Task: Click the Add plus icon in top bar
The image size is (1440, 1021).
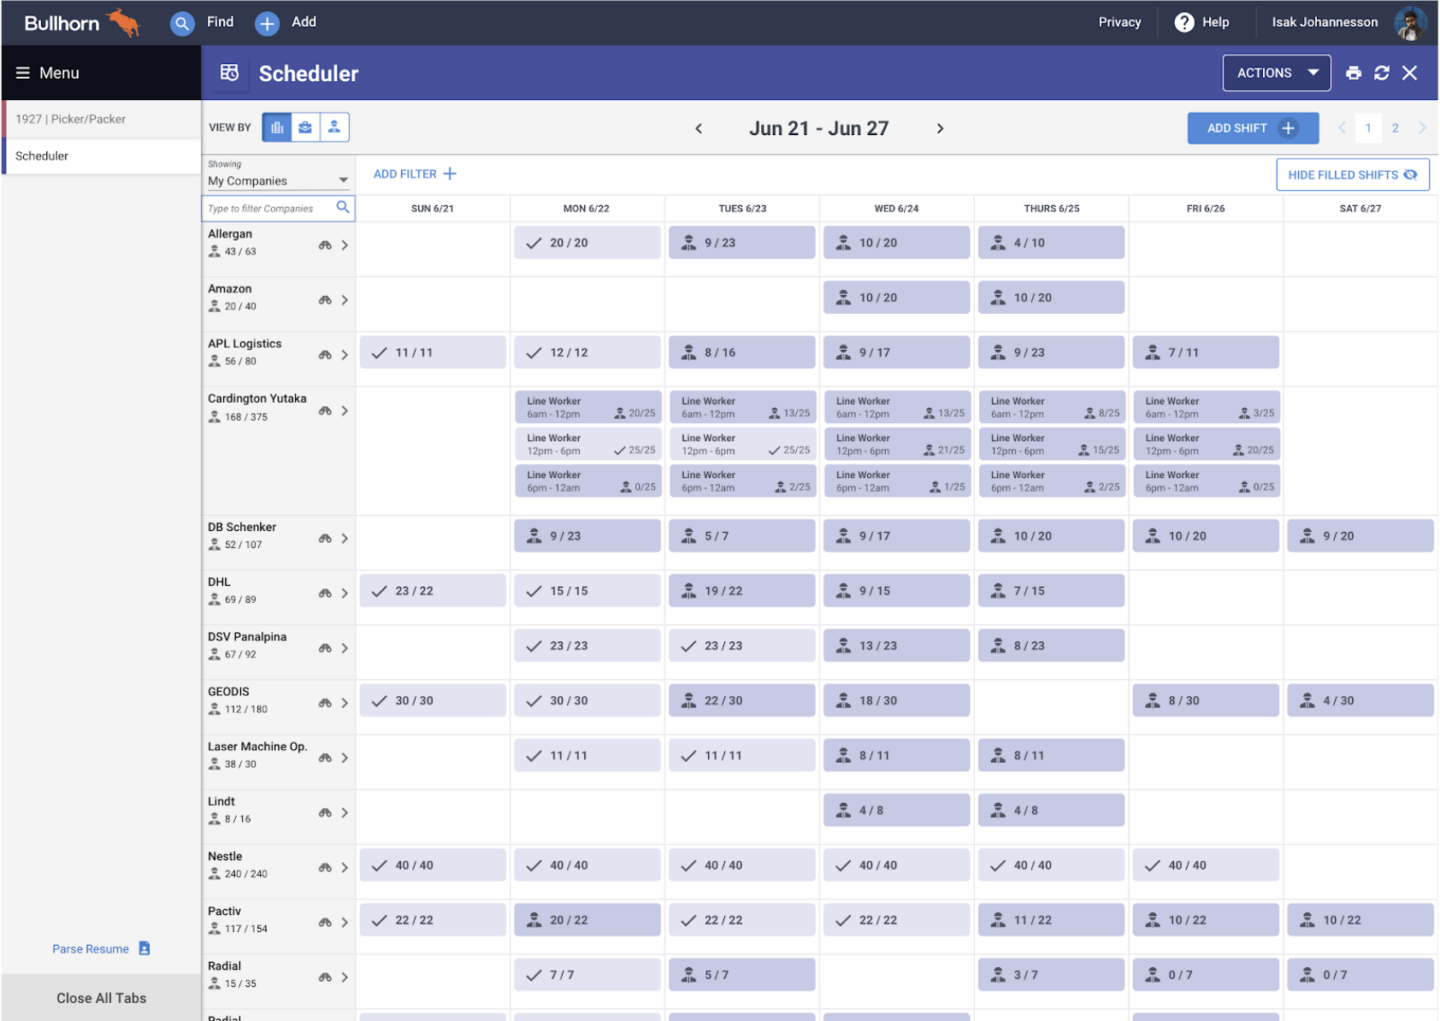Action: [266, 22]
